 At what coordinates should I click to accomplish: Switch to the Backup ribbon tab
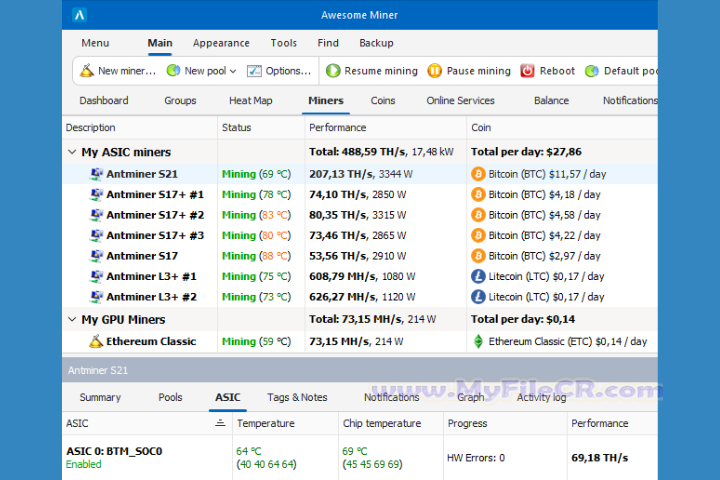[x=376, y=43]
